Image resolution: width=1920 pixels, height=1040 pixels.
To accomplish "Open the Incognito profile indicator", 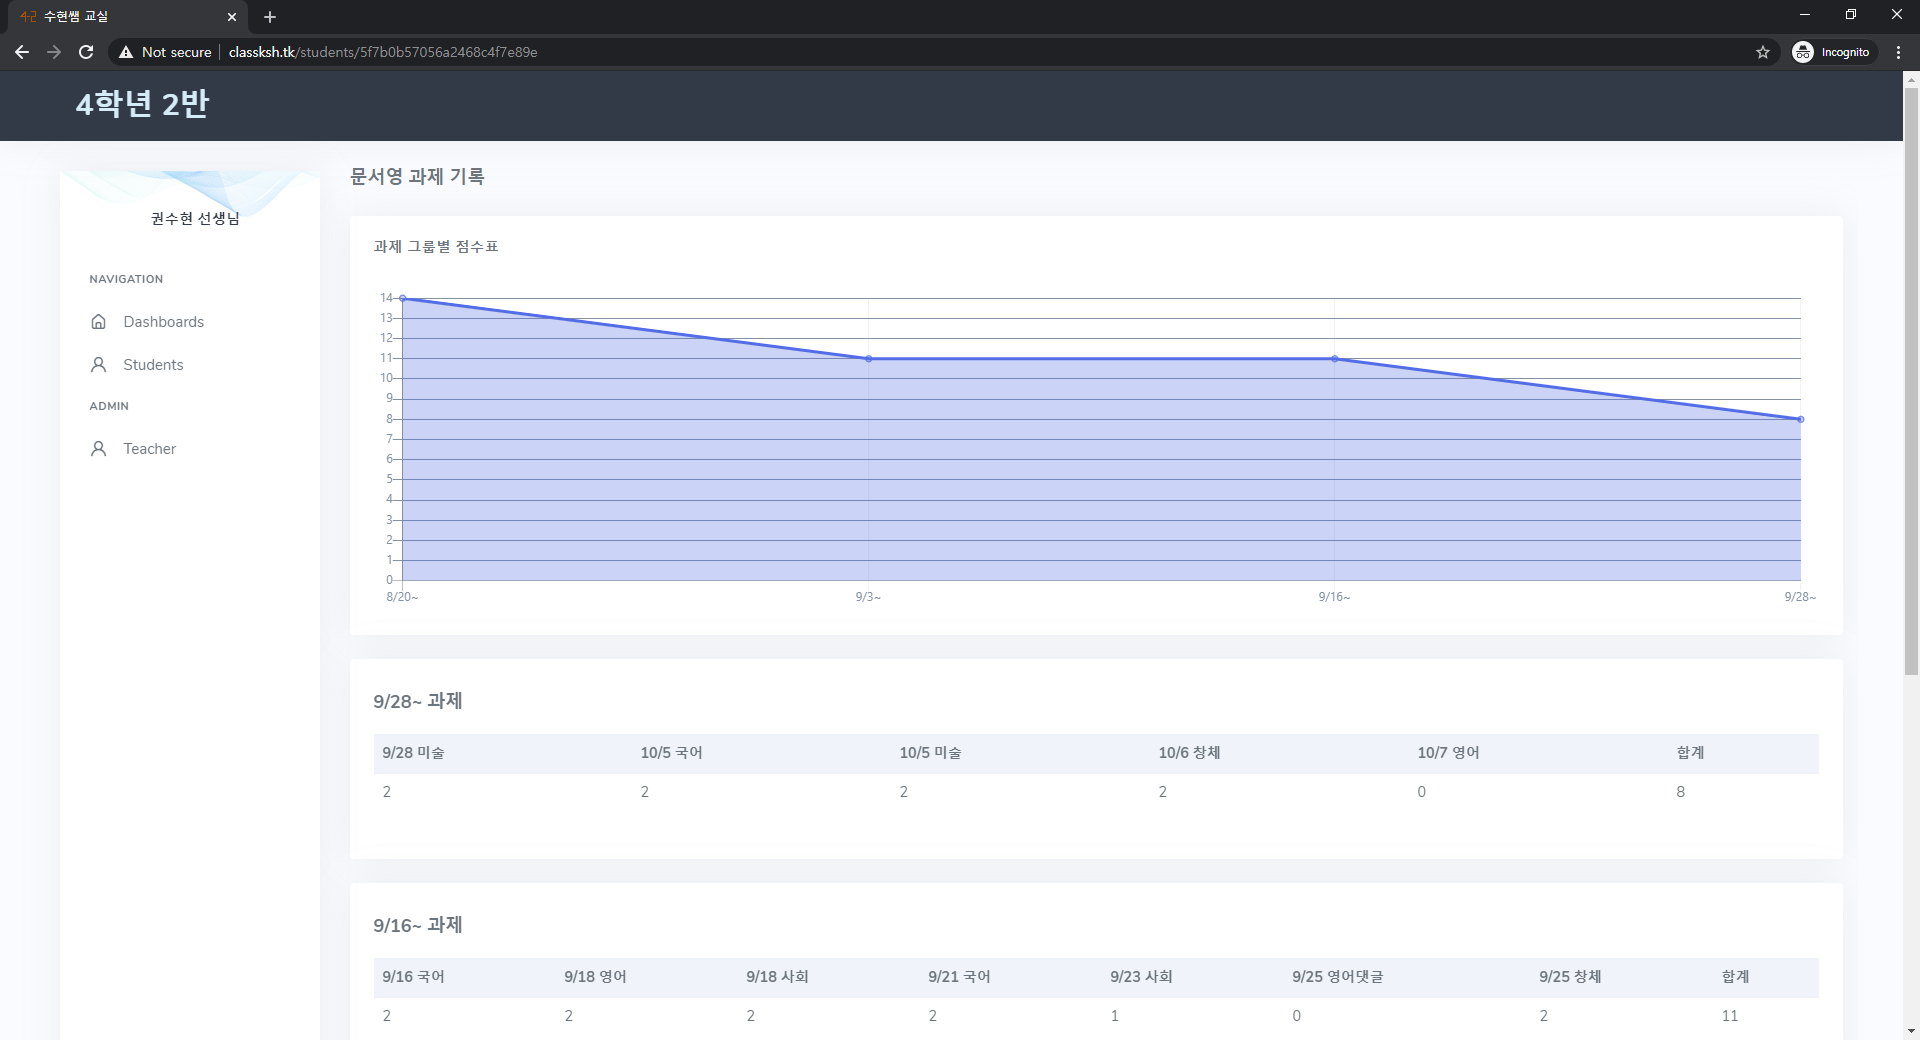I will (1832, 52).
